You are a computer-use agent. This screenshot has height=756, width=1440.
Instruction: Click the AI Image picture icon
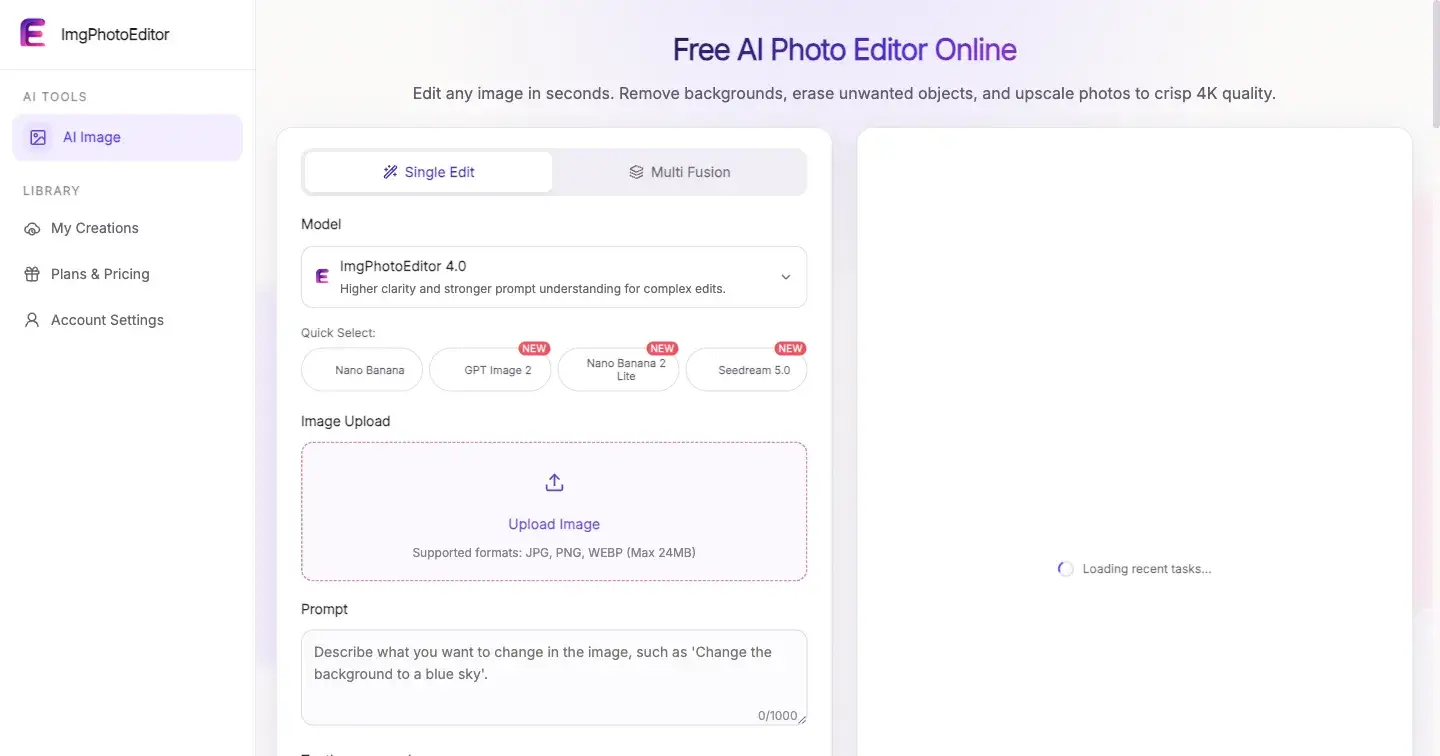pos(38,138)
